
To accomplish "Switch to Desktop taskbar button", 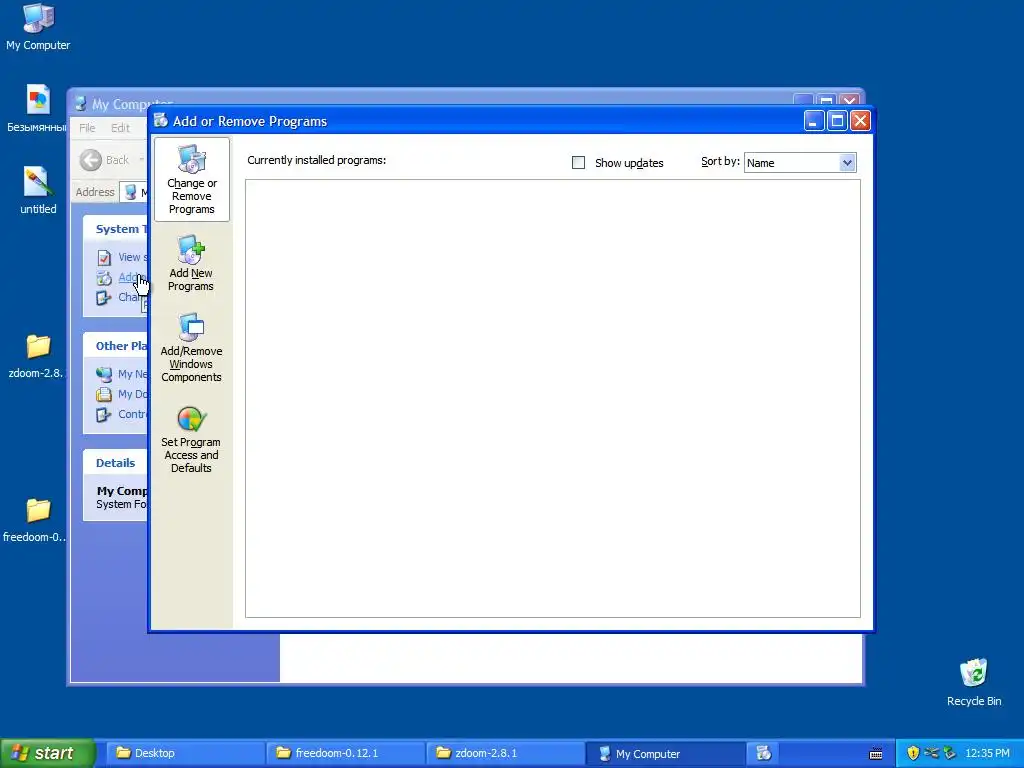I will 185,753.
